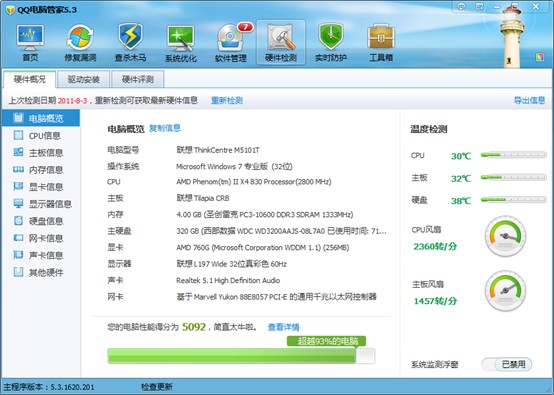
Task: Click the Microsoft Windows 7 专业版 value
Action: tap(234, 166)
